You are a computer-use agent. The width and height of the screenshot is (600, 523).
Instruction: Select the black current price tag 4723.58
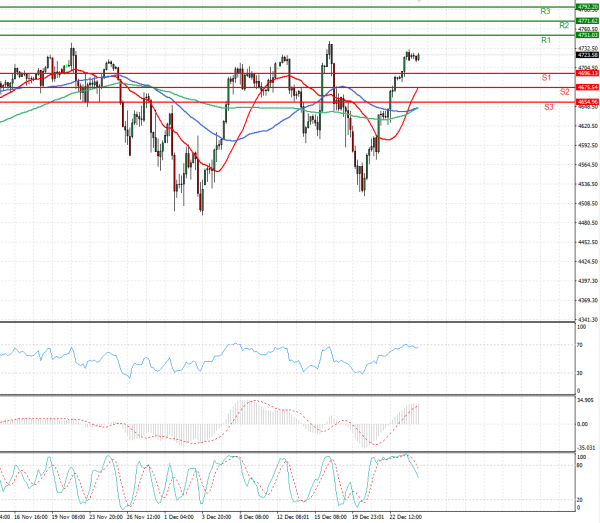coord(588,55)
